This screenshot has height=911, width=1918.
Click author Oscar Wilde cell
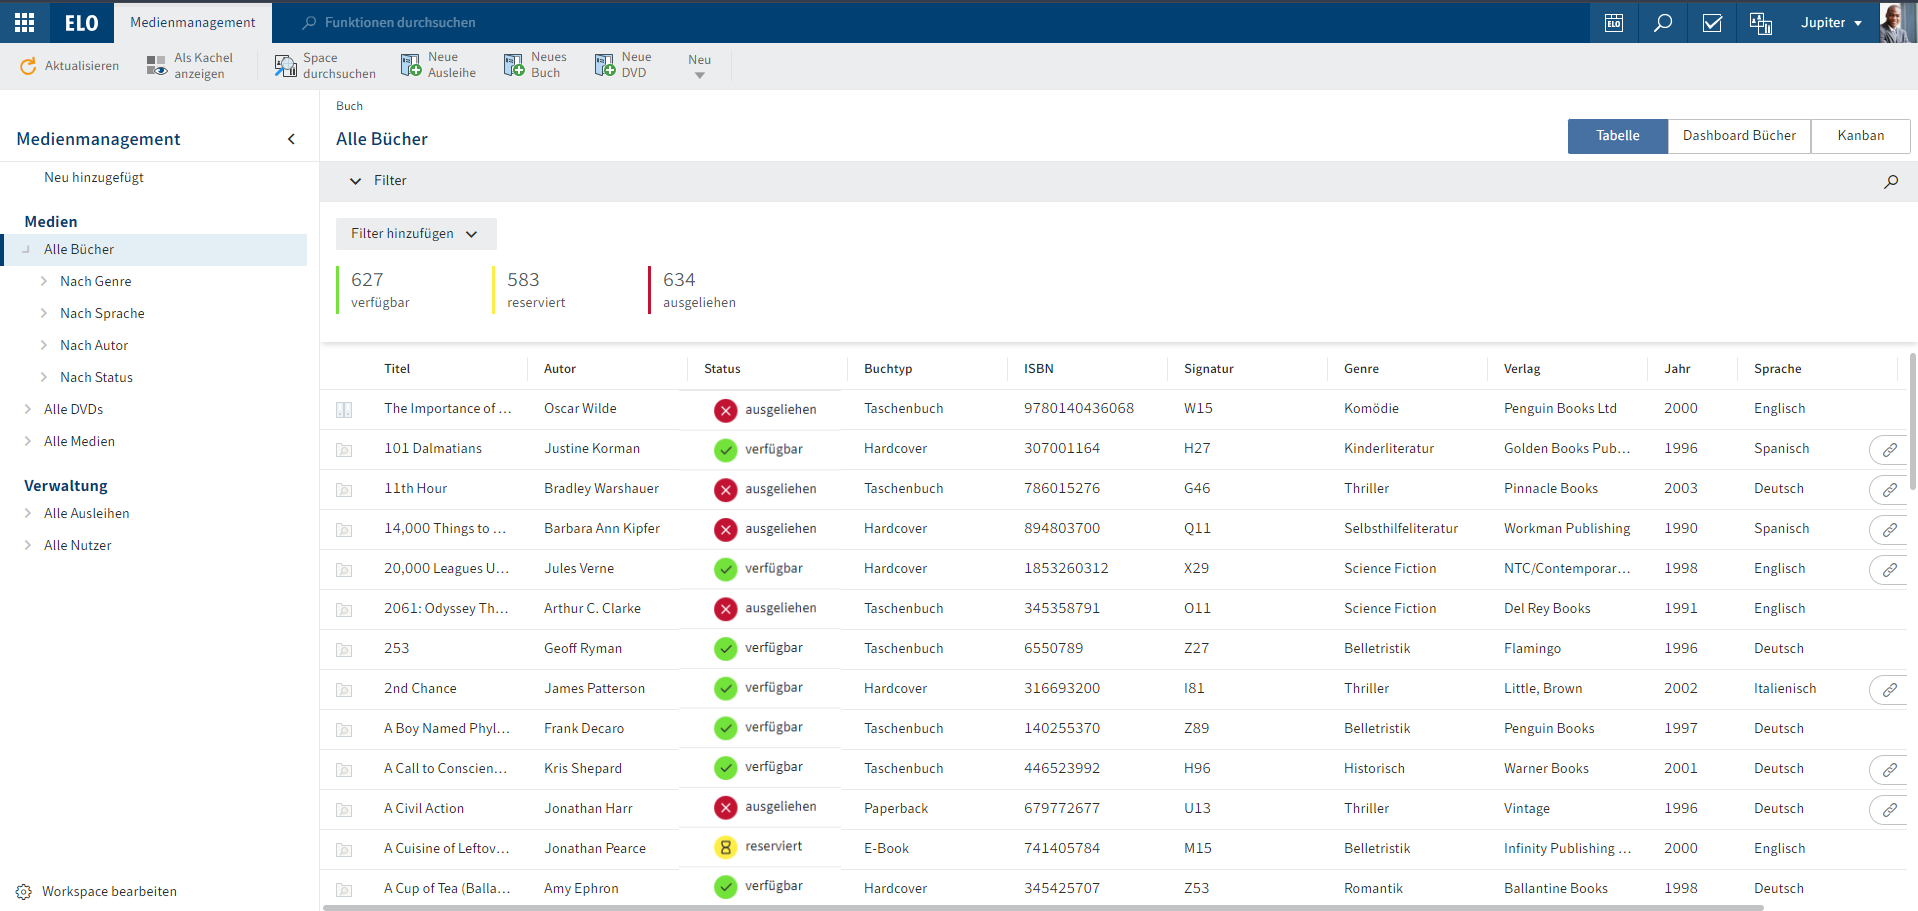pos(580,409)
